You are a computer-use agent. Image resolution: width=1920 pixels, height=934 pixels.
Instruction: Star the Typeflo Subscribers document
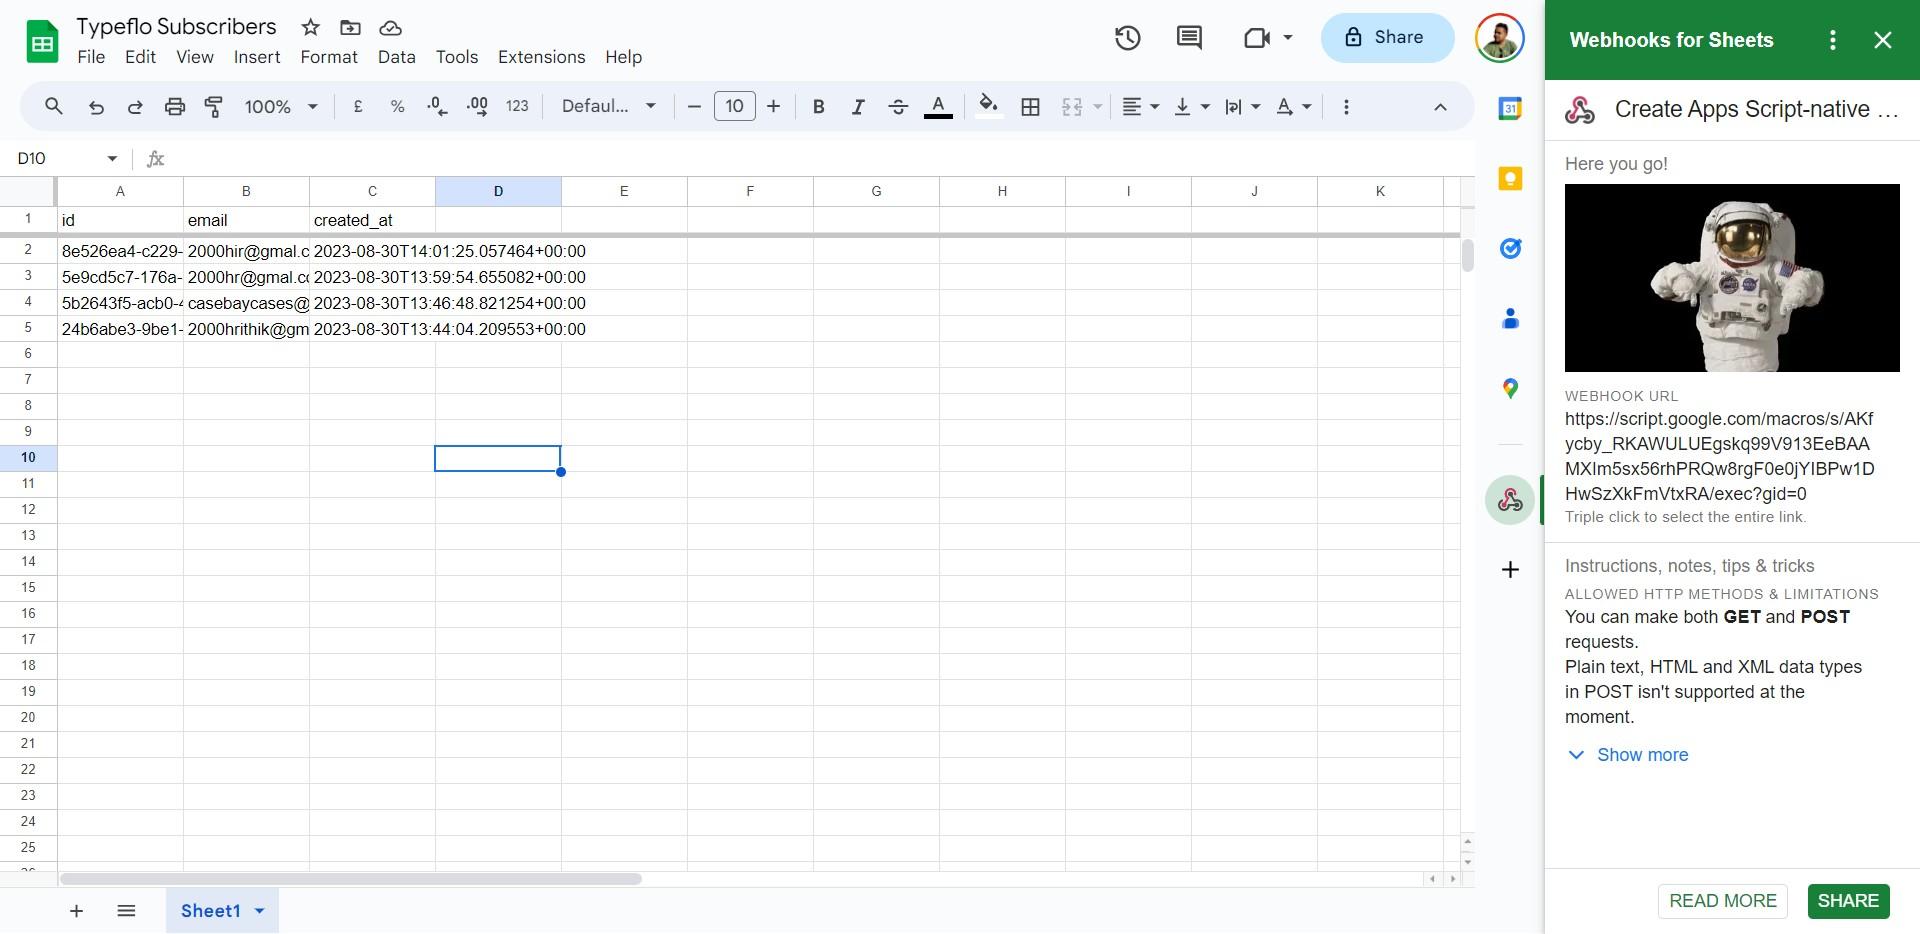[x=311, y=28]
